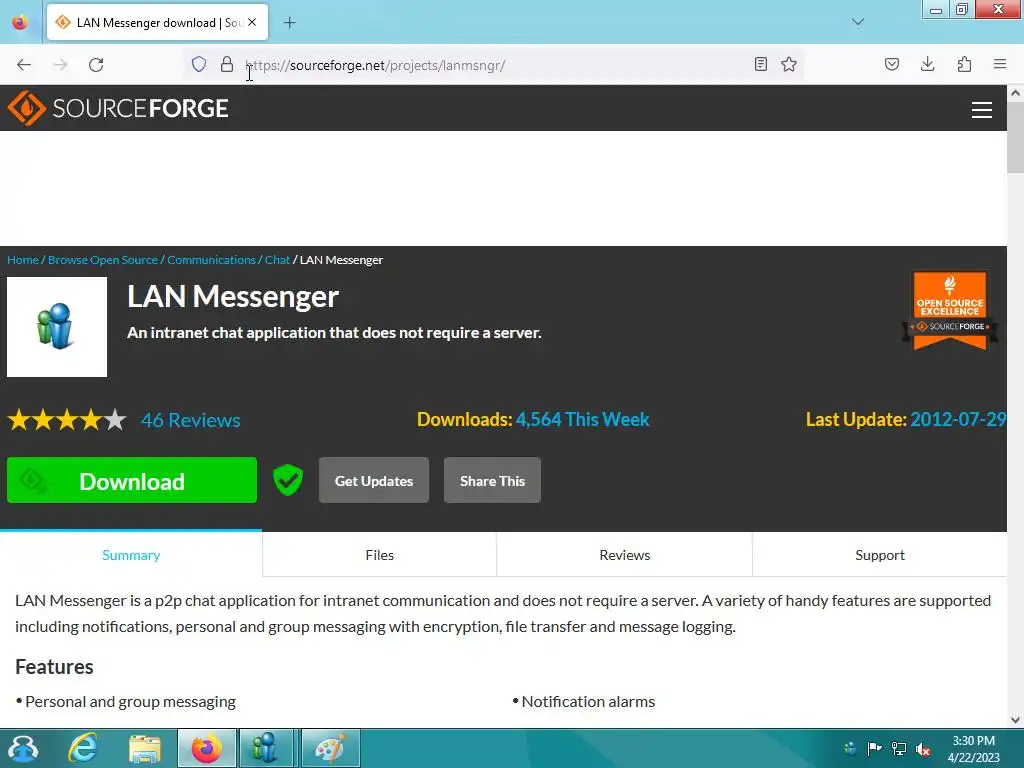This screenshot has width=1024, height=768.
Task: Open the Paint taskbar icon
Action: click(x=330, y=748)
